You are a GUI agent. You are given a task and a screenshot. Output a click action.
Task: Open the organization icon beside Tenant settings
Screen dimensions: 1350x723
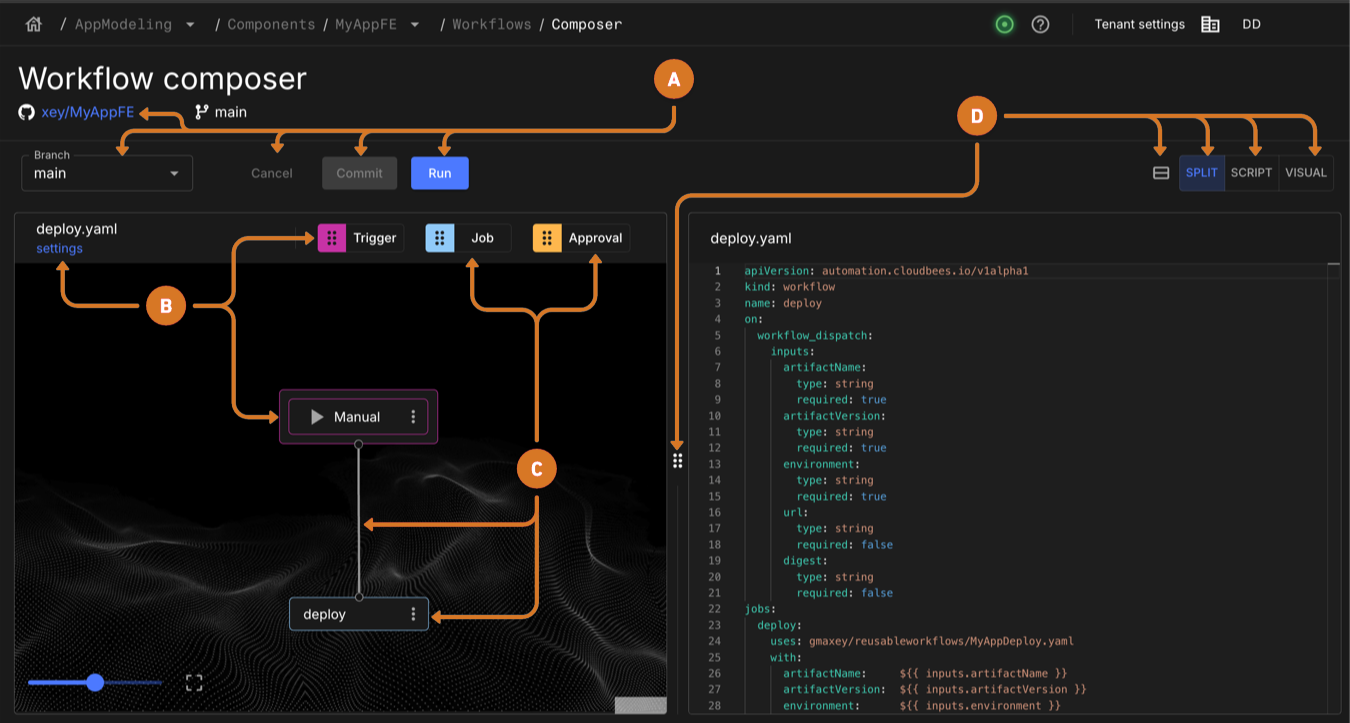tap(1210, 23)
